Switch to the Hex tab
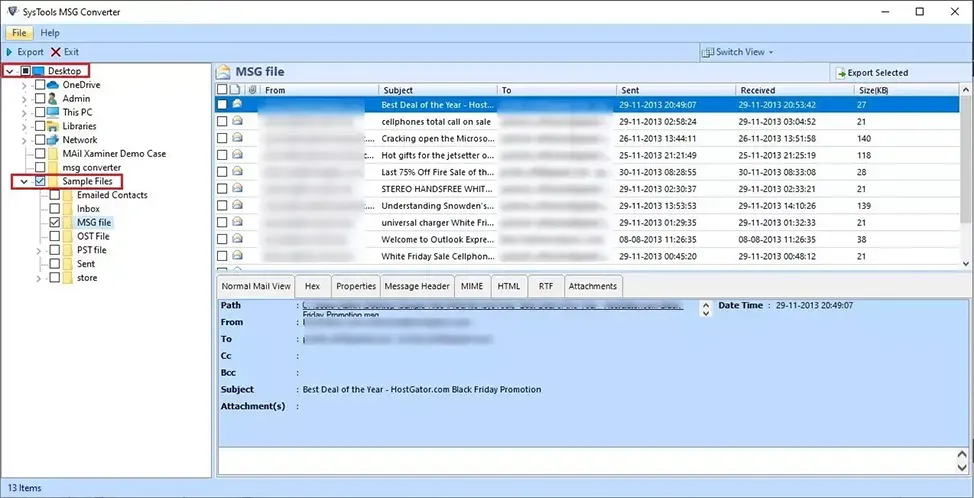The height and width of the screenshot is (498, 974). pyautogui.click(x=312, y=286)
